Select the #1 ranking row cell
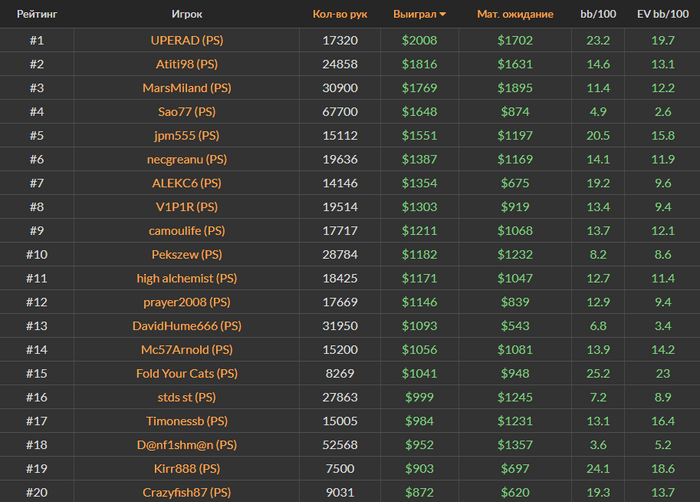 point(36,40)
